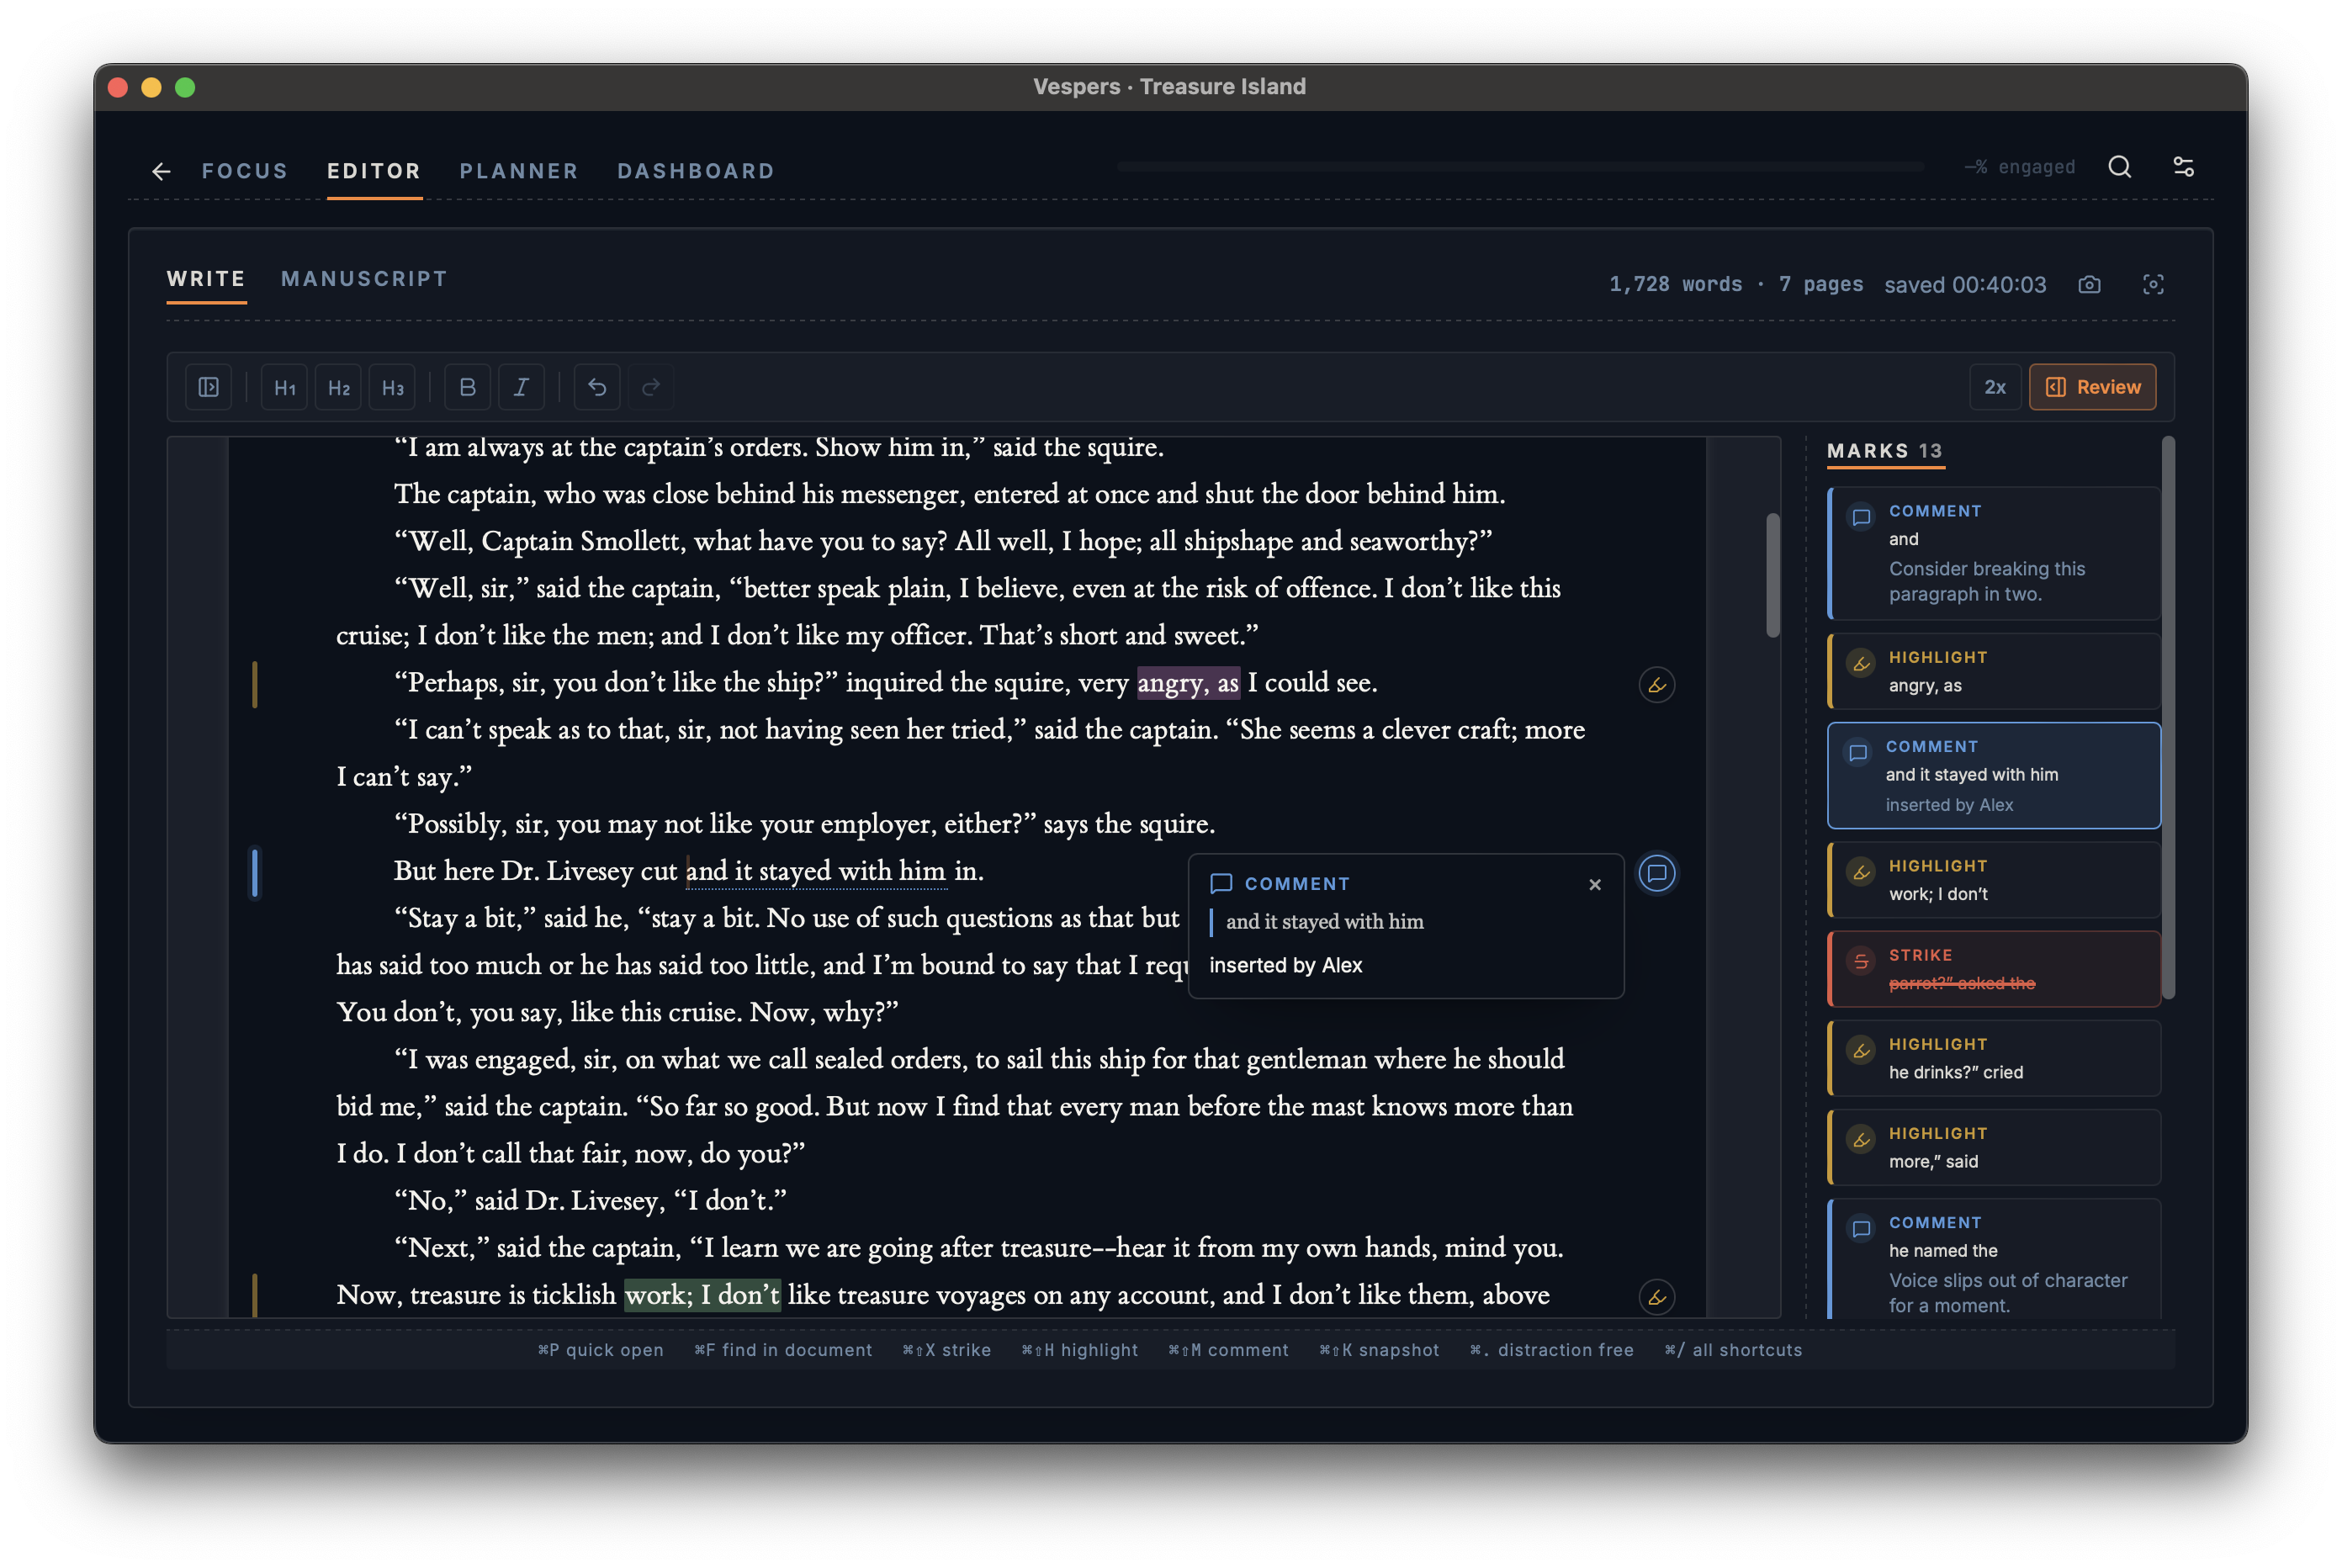Click the '7 pages' count
Viewport: 2342px width, 1568px height.
pyautogui.click(x=1821, y=285)
